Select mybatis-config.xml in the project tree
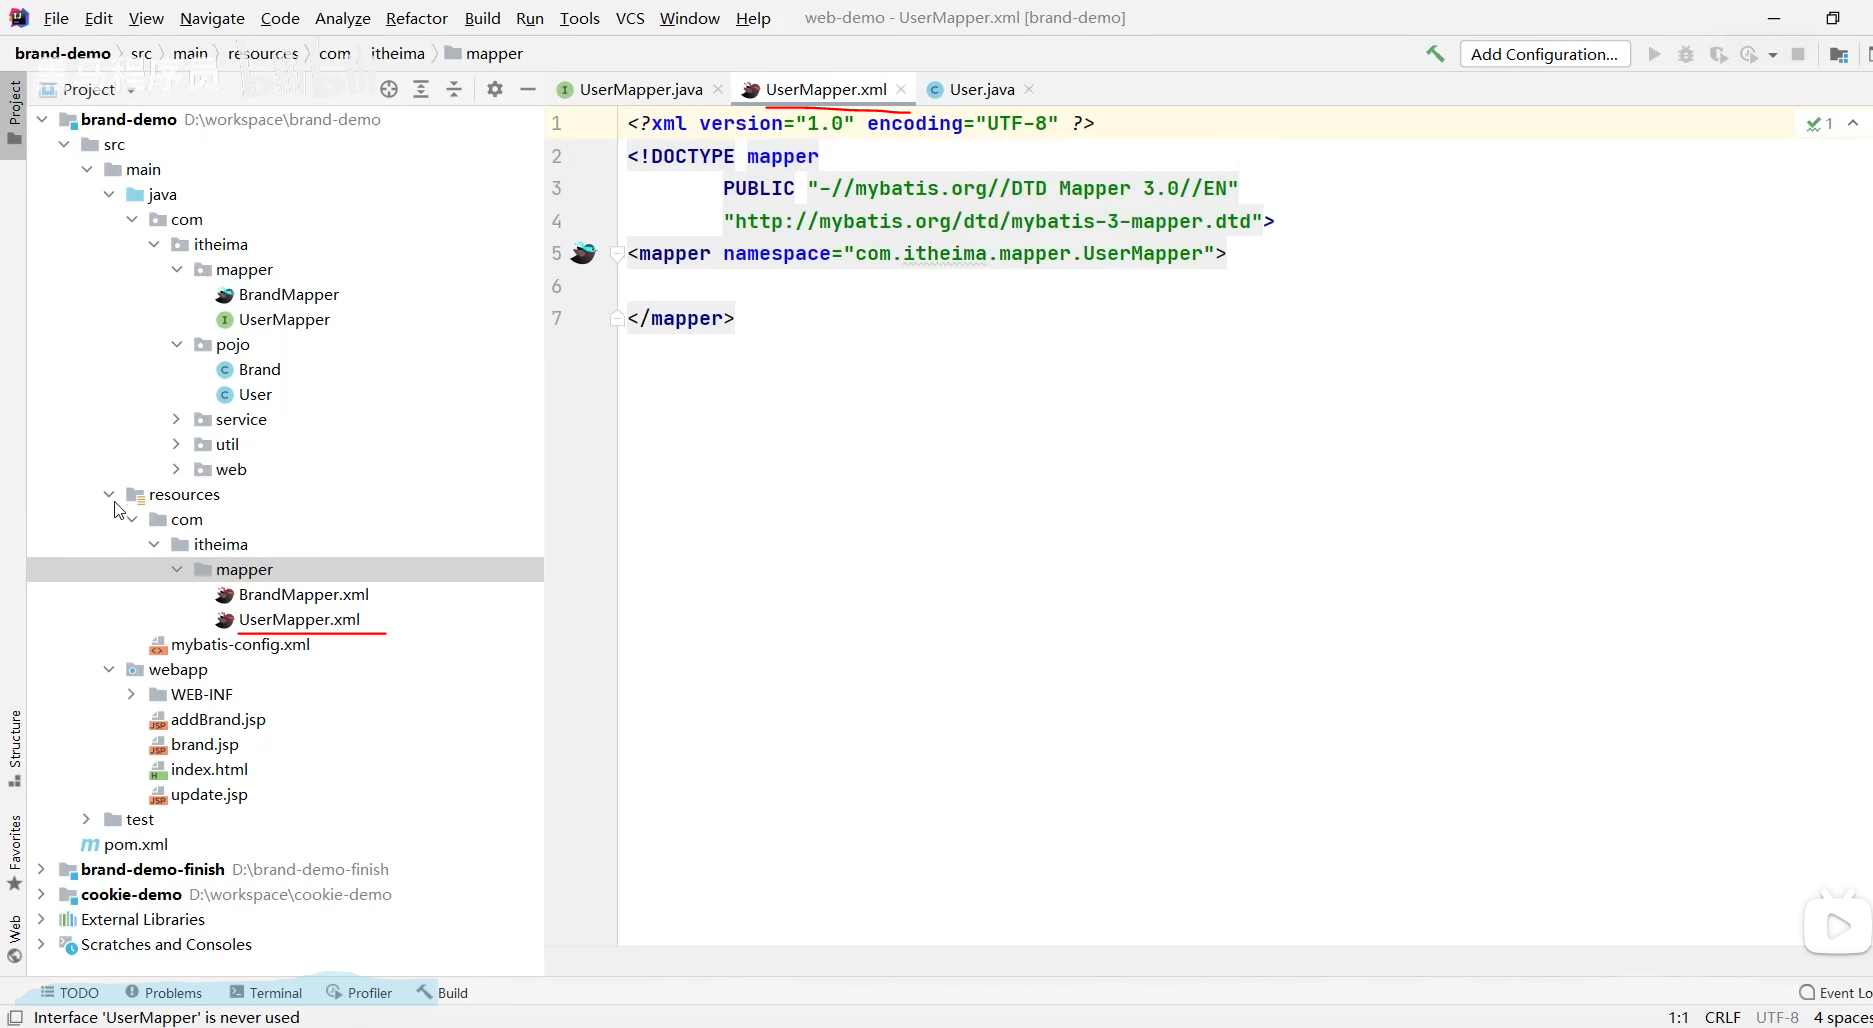1873x1028 pixels. pyautogui.click(x=240, y=644)
